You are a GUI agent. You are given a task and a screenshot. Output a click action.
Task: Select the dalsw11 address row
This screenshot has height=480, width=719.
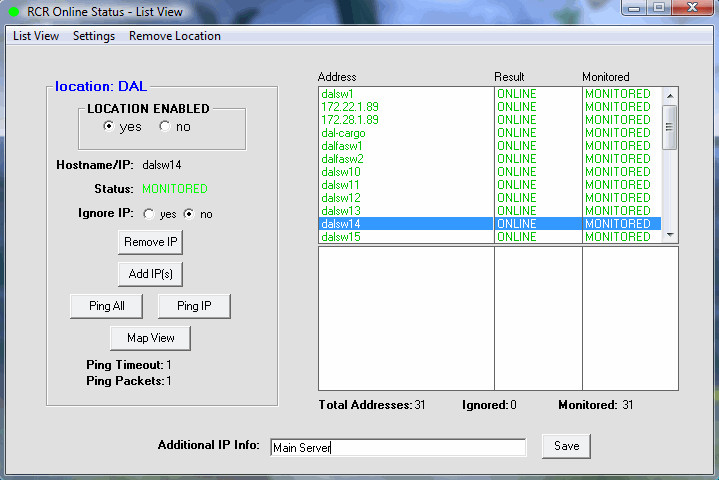pos(490,185)
